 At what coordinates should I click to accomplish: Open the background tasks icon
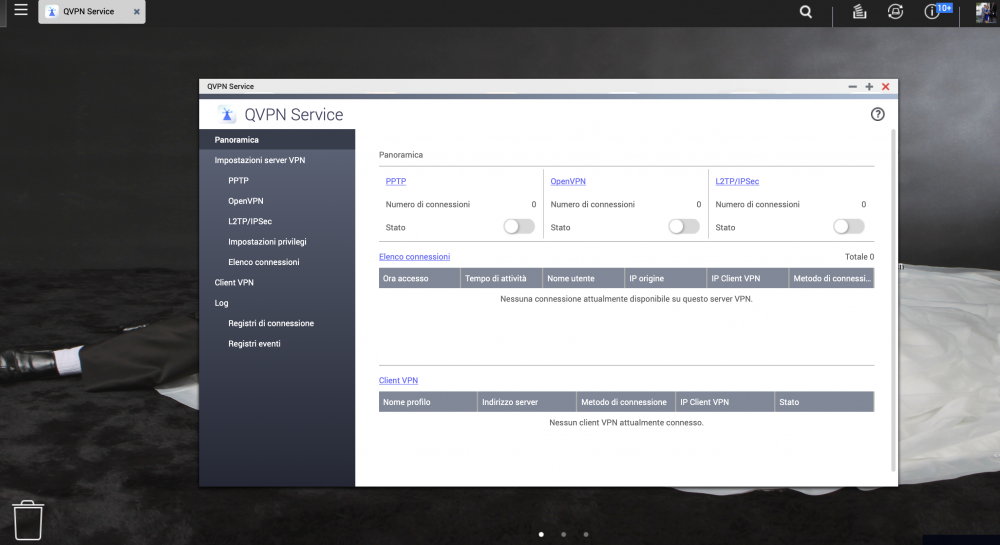click(x=859, y=12)
